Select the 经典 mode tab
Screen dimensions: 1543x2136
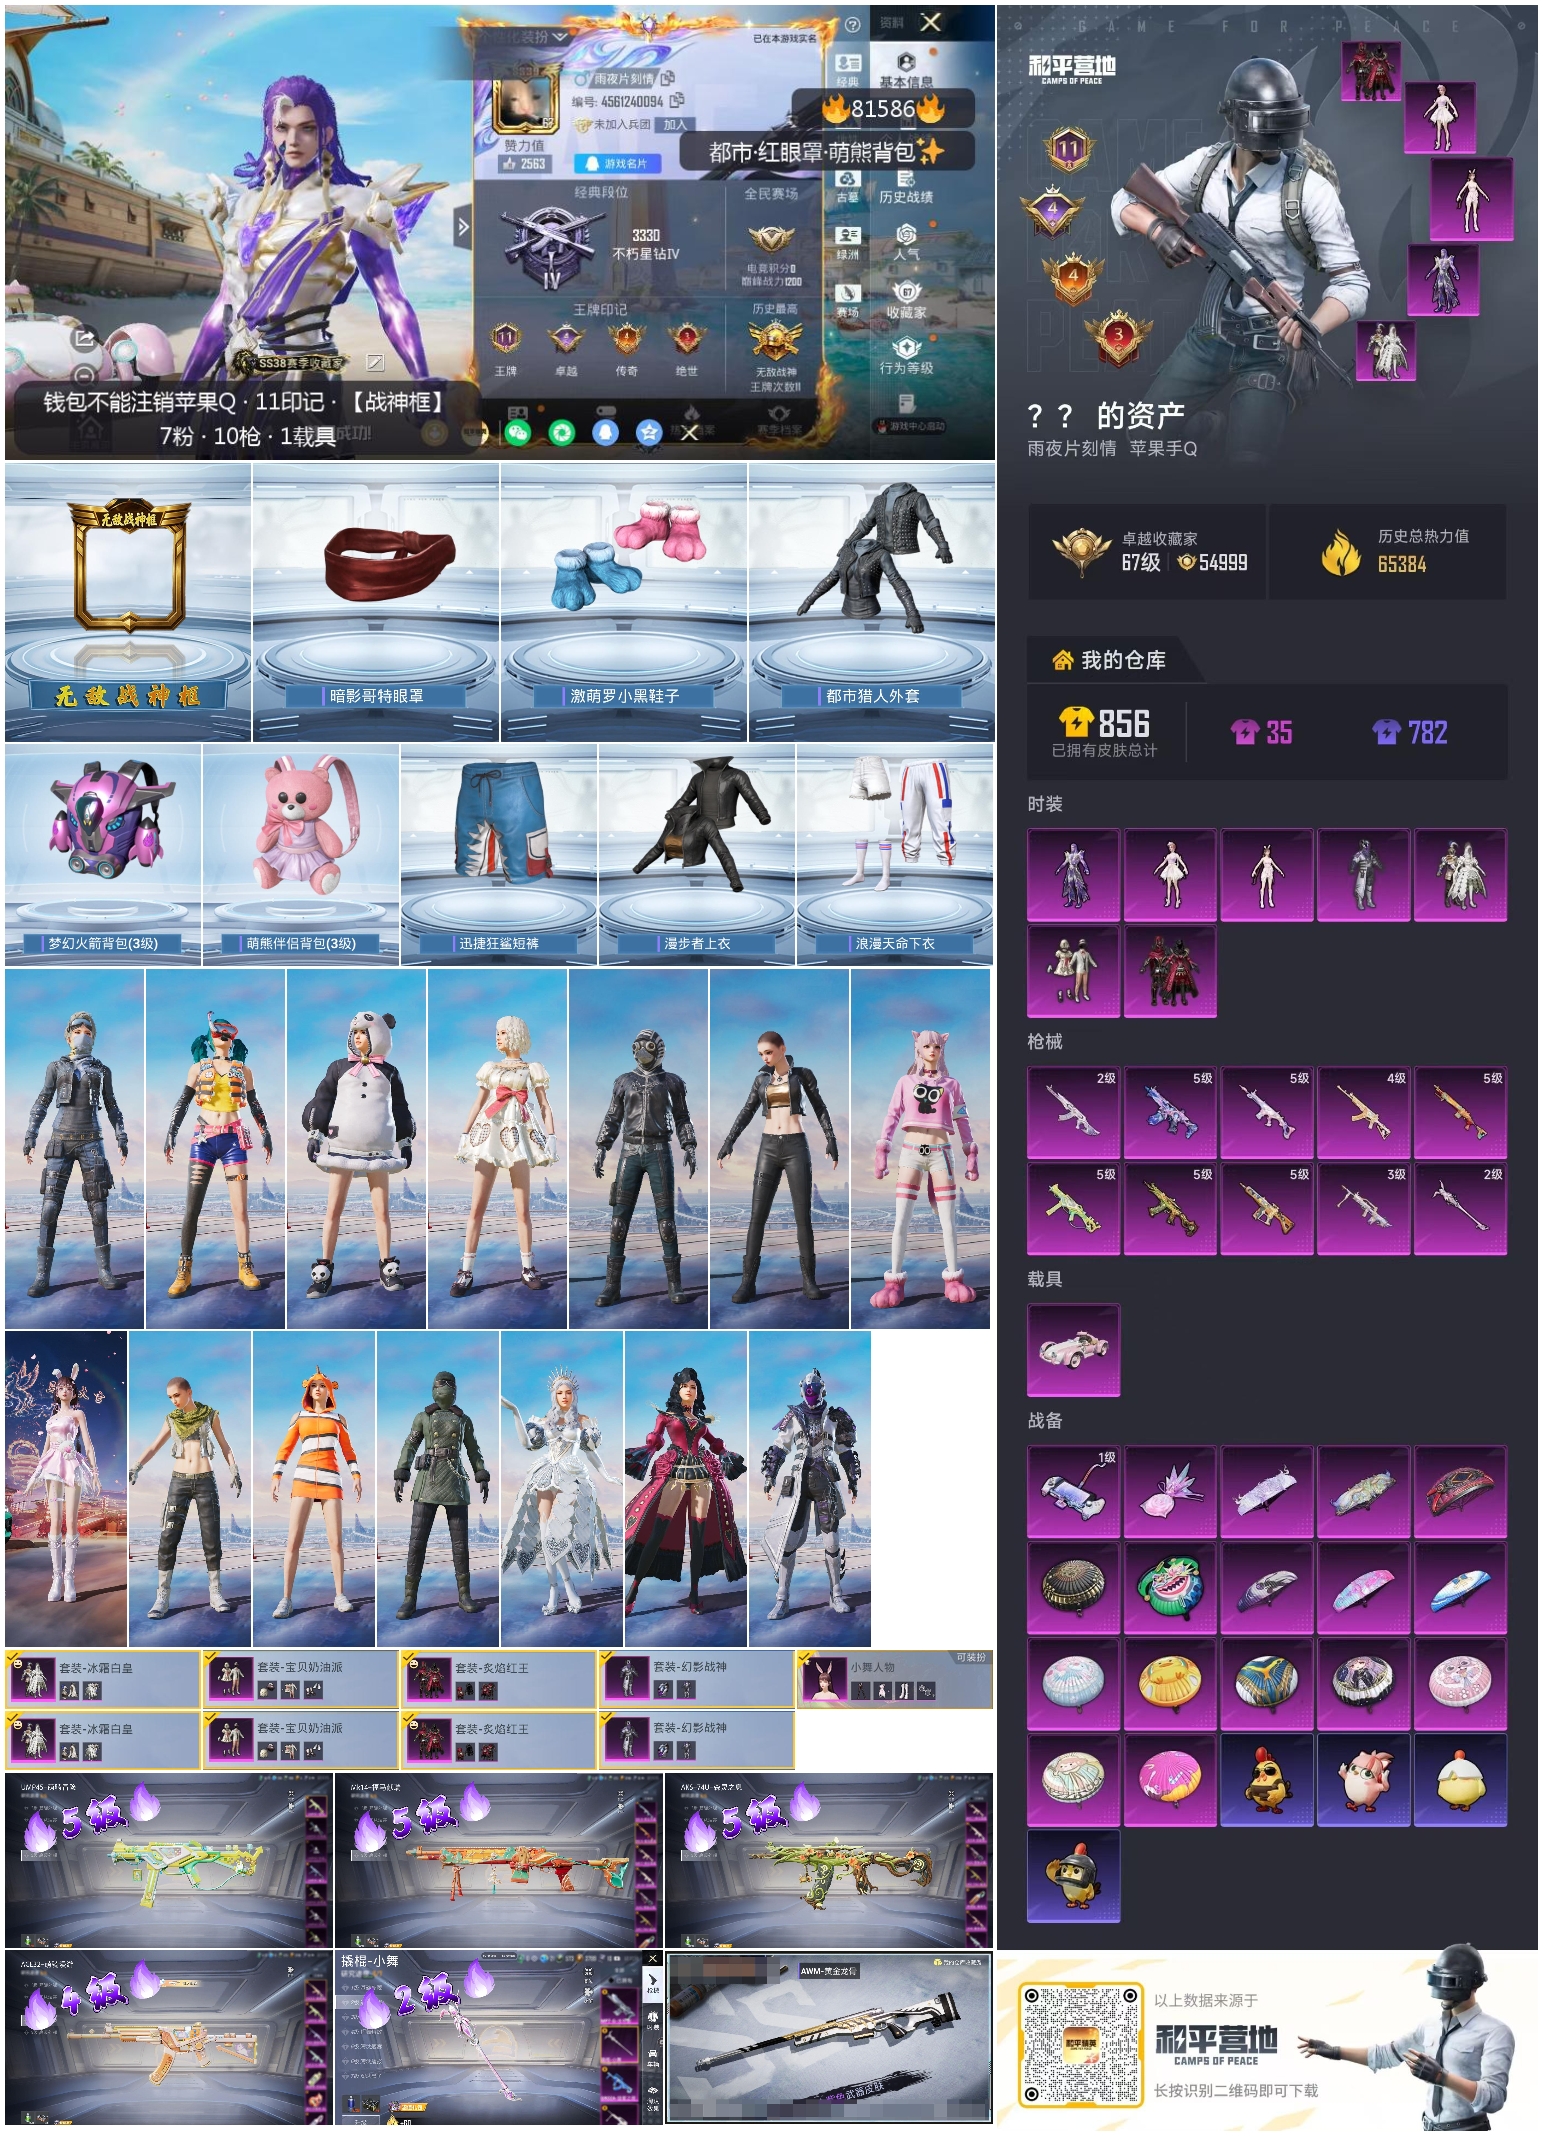pyautogui.click(x=848, y=70)
